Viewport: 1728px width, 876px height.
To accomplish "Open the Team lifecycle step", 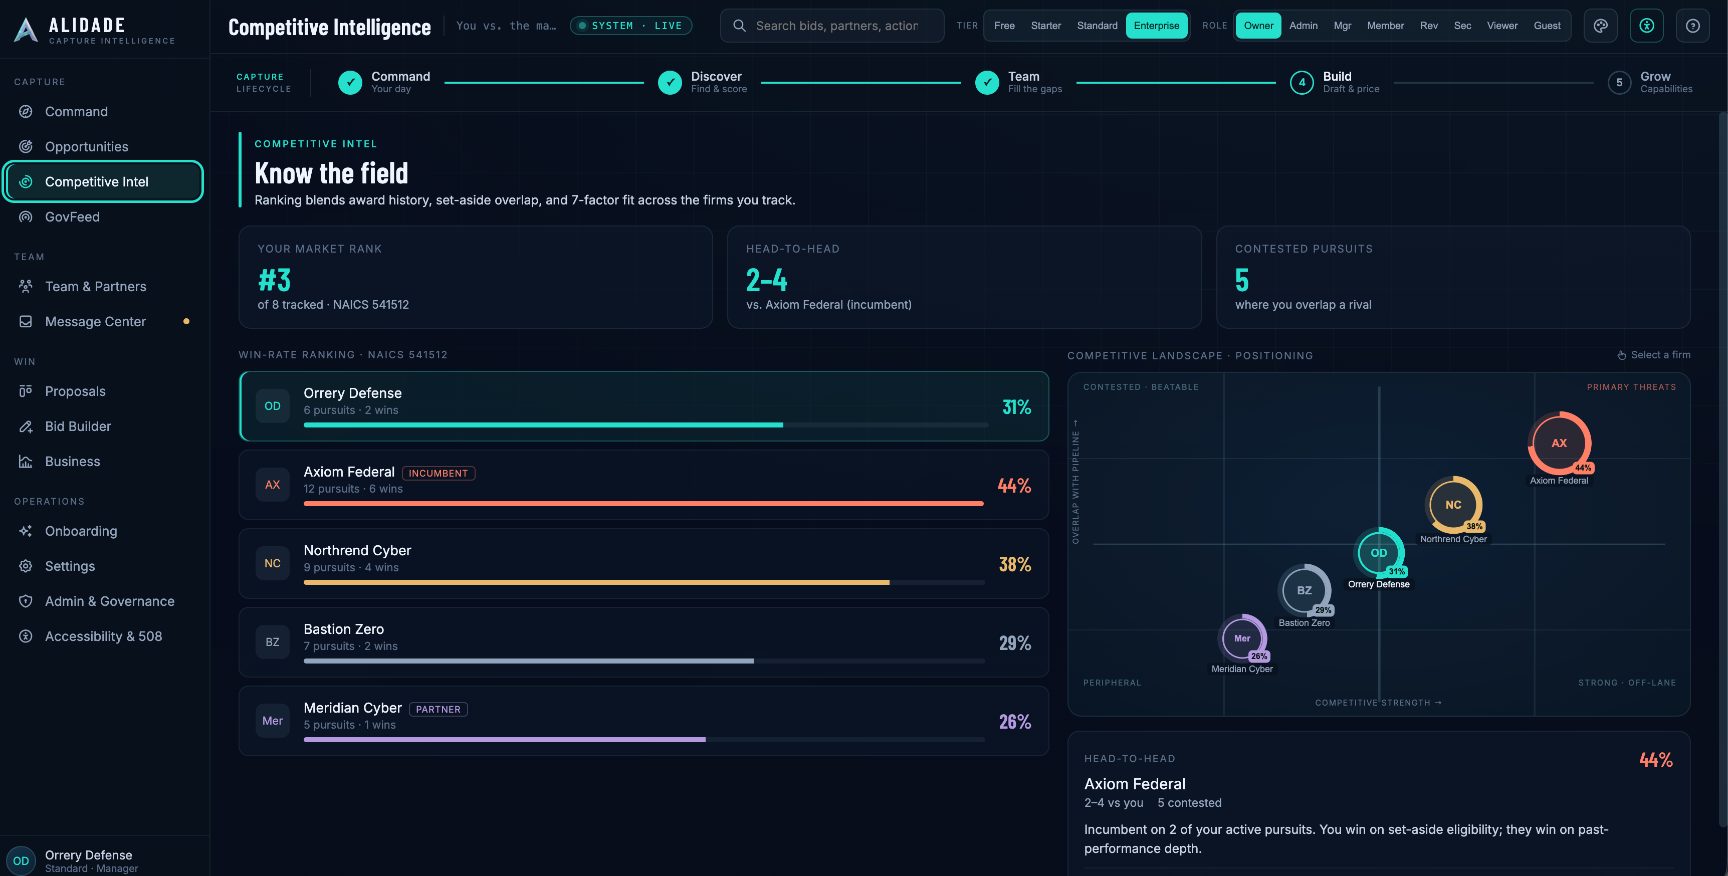I will point(1019,82).
